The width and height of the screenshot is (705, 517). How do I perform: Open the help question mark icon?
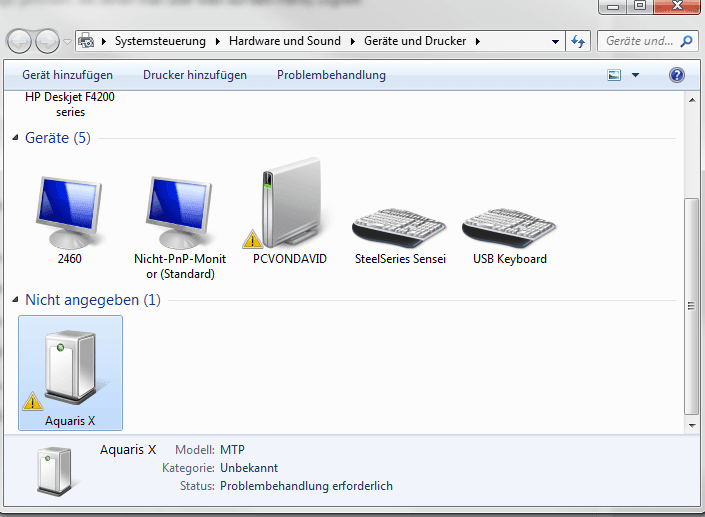[677, 75]
